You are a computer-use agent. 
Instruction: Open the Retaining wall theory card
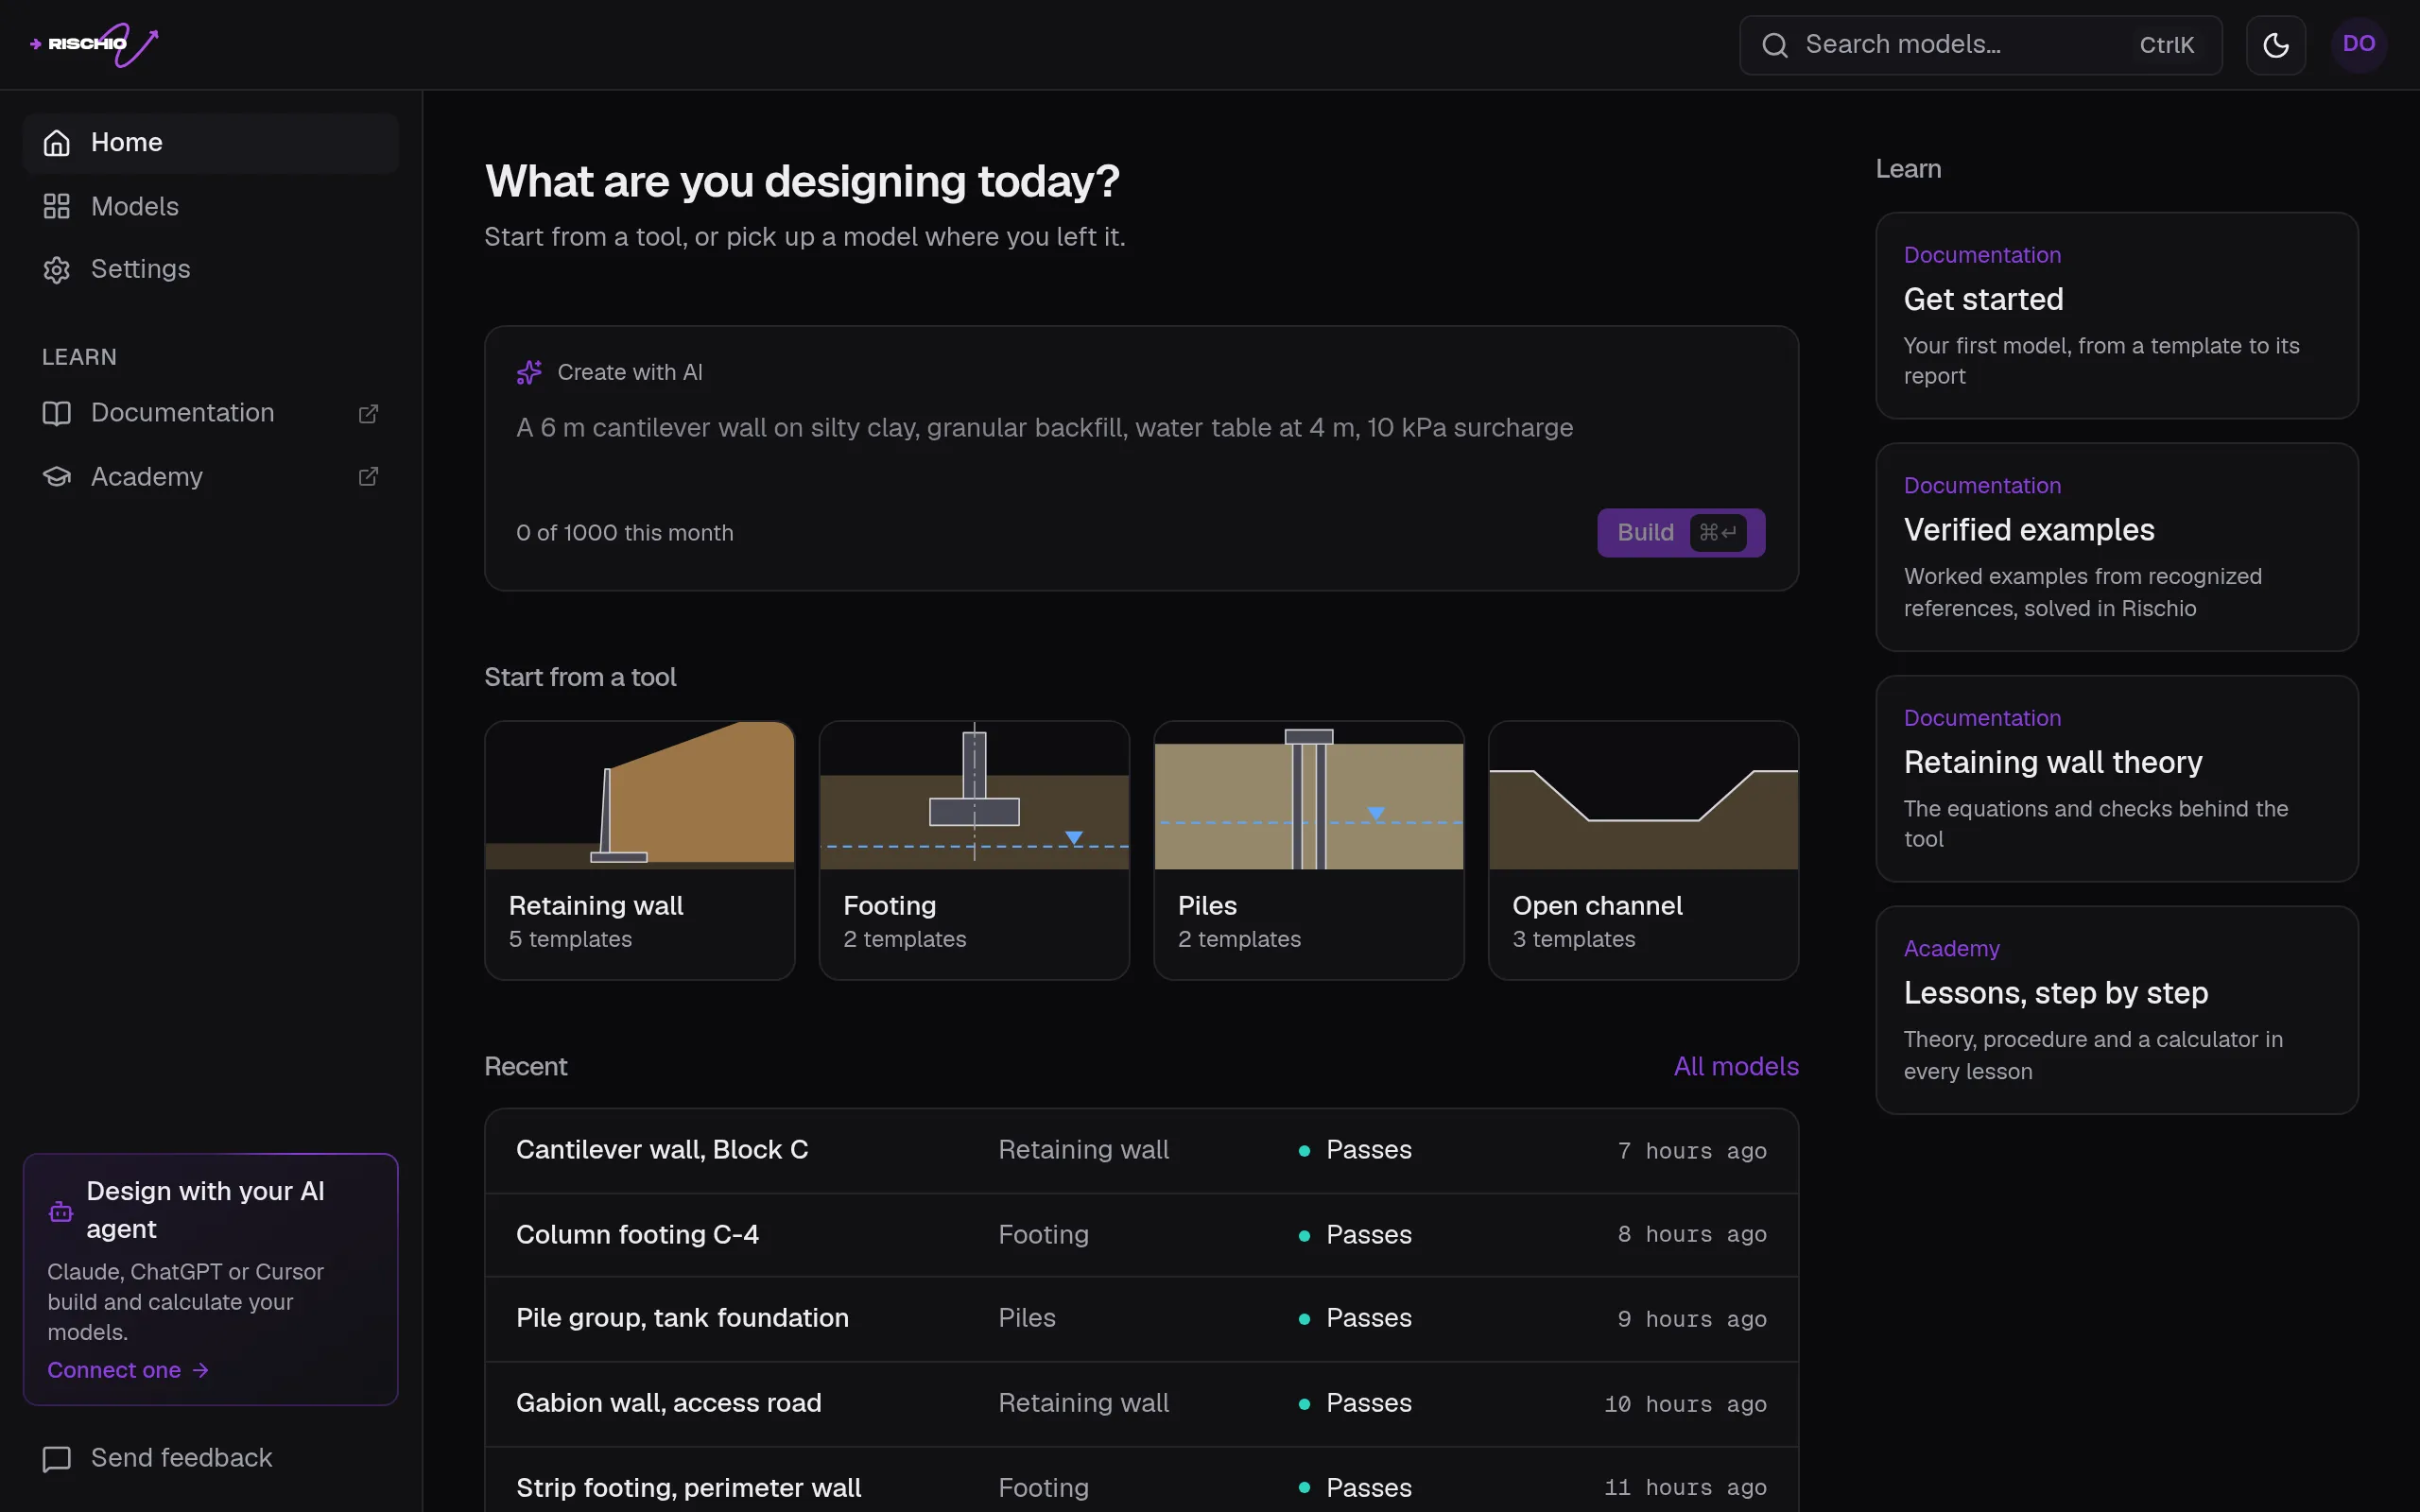click(x=2117, y=779)
